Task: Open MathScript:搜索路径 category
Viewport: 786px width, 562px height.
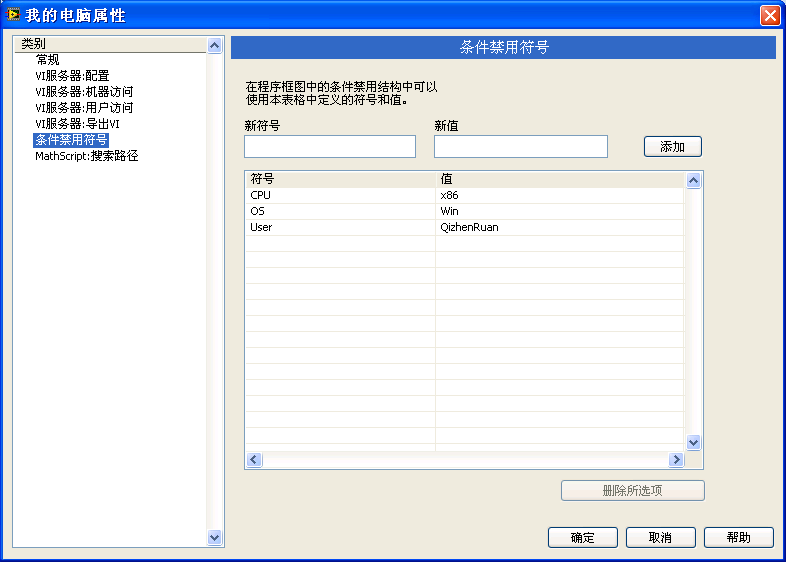Action: (x=86, y=156)
